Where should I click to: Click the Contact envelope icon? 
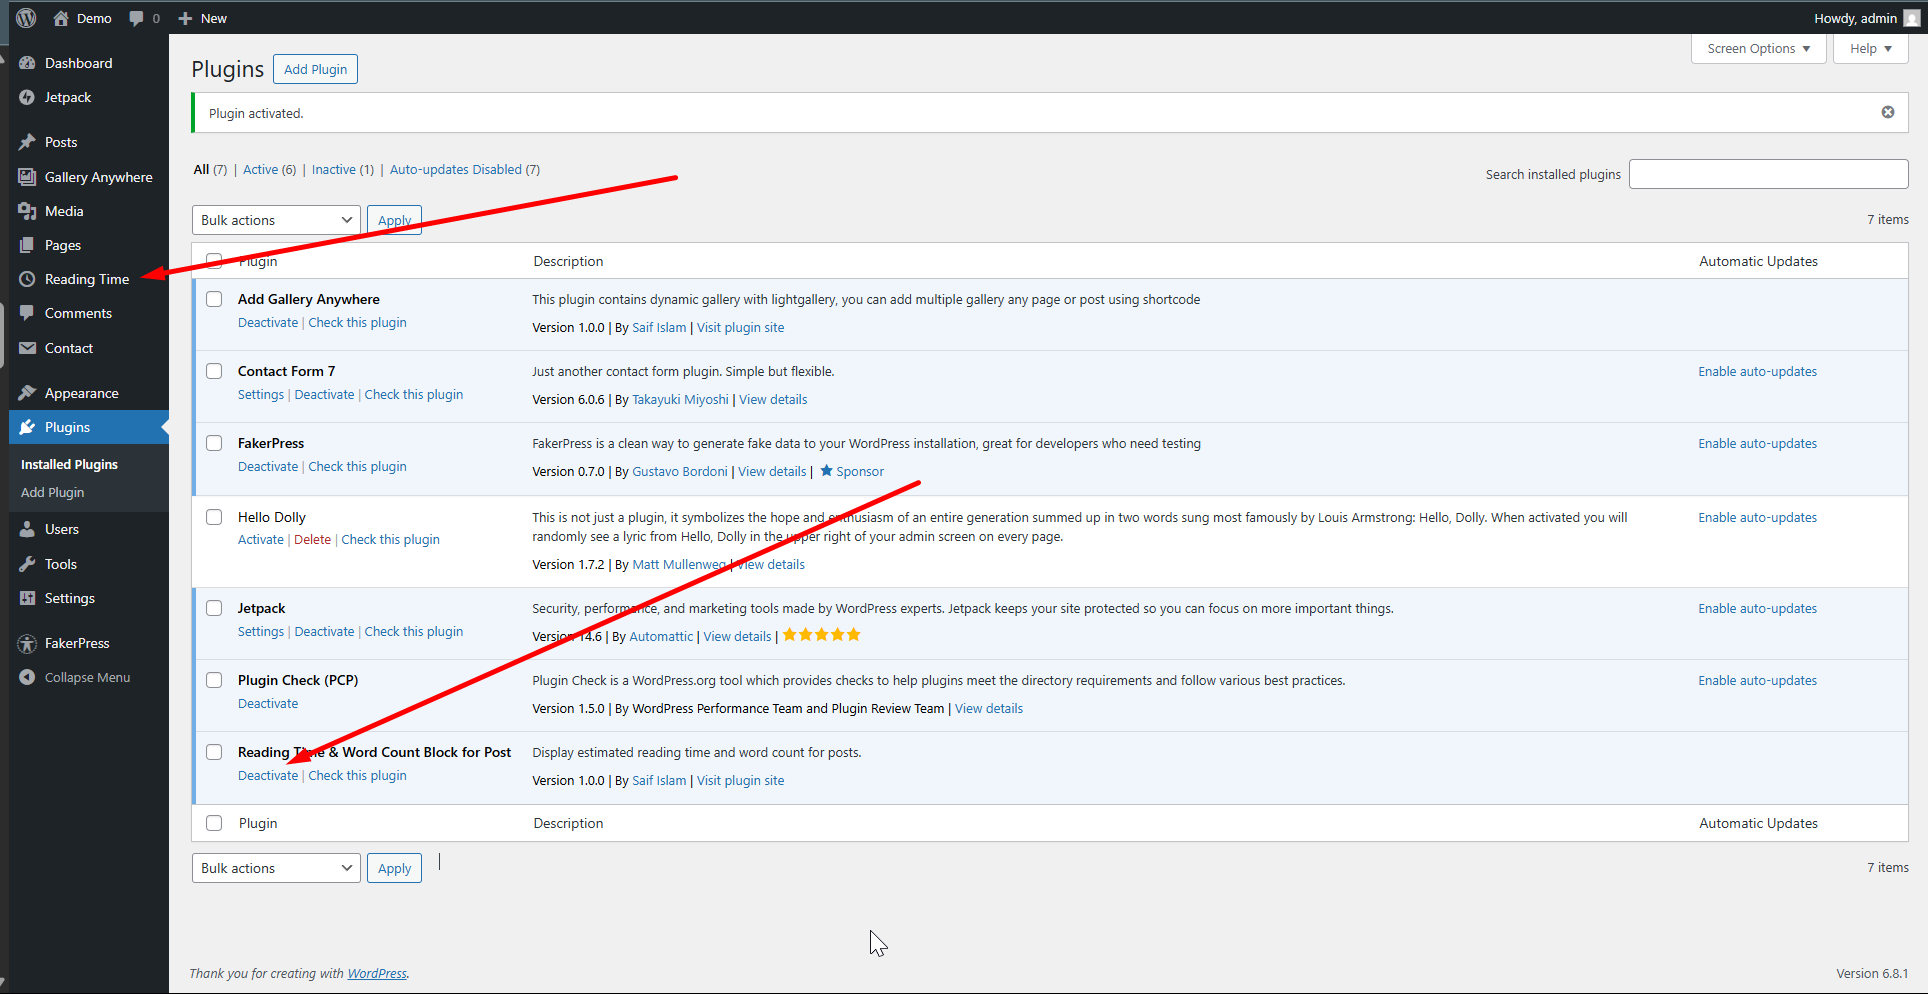(x=27, y=348)
